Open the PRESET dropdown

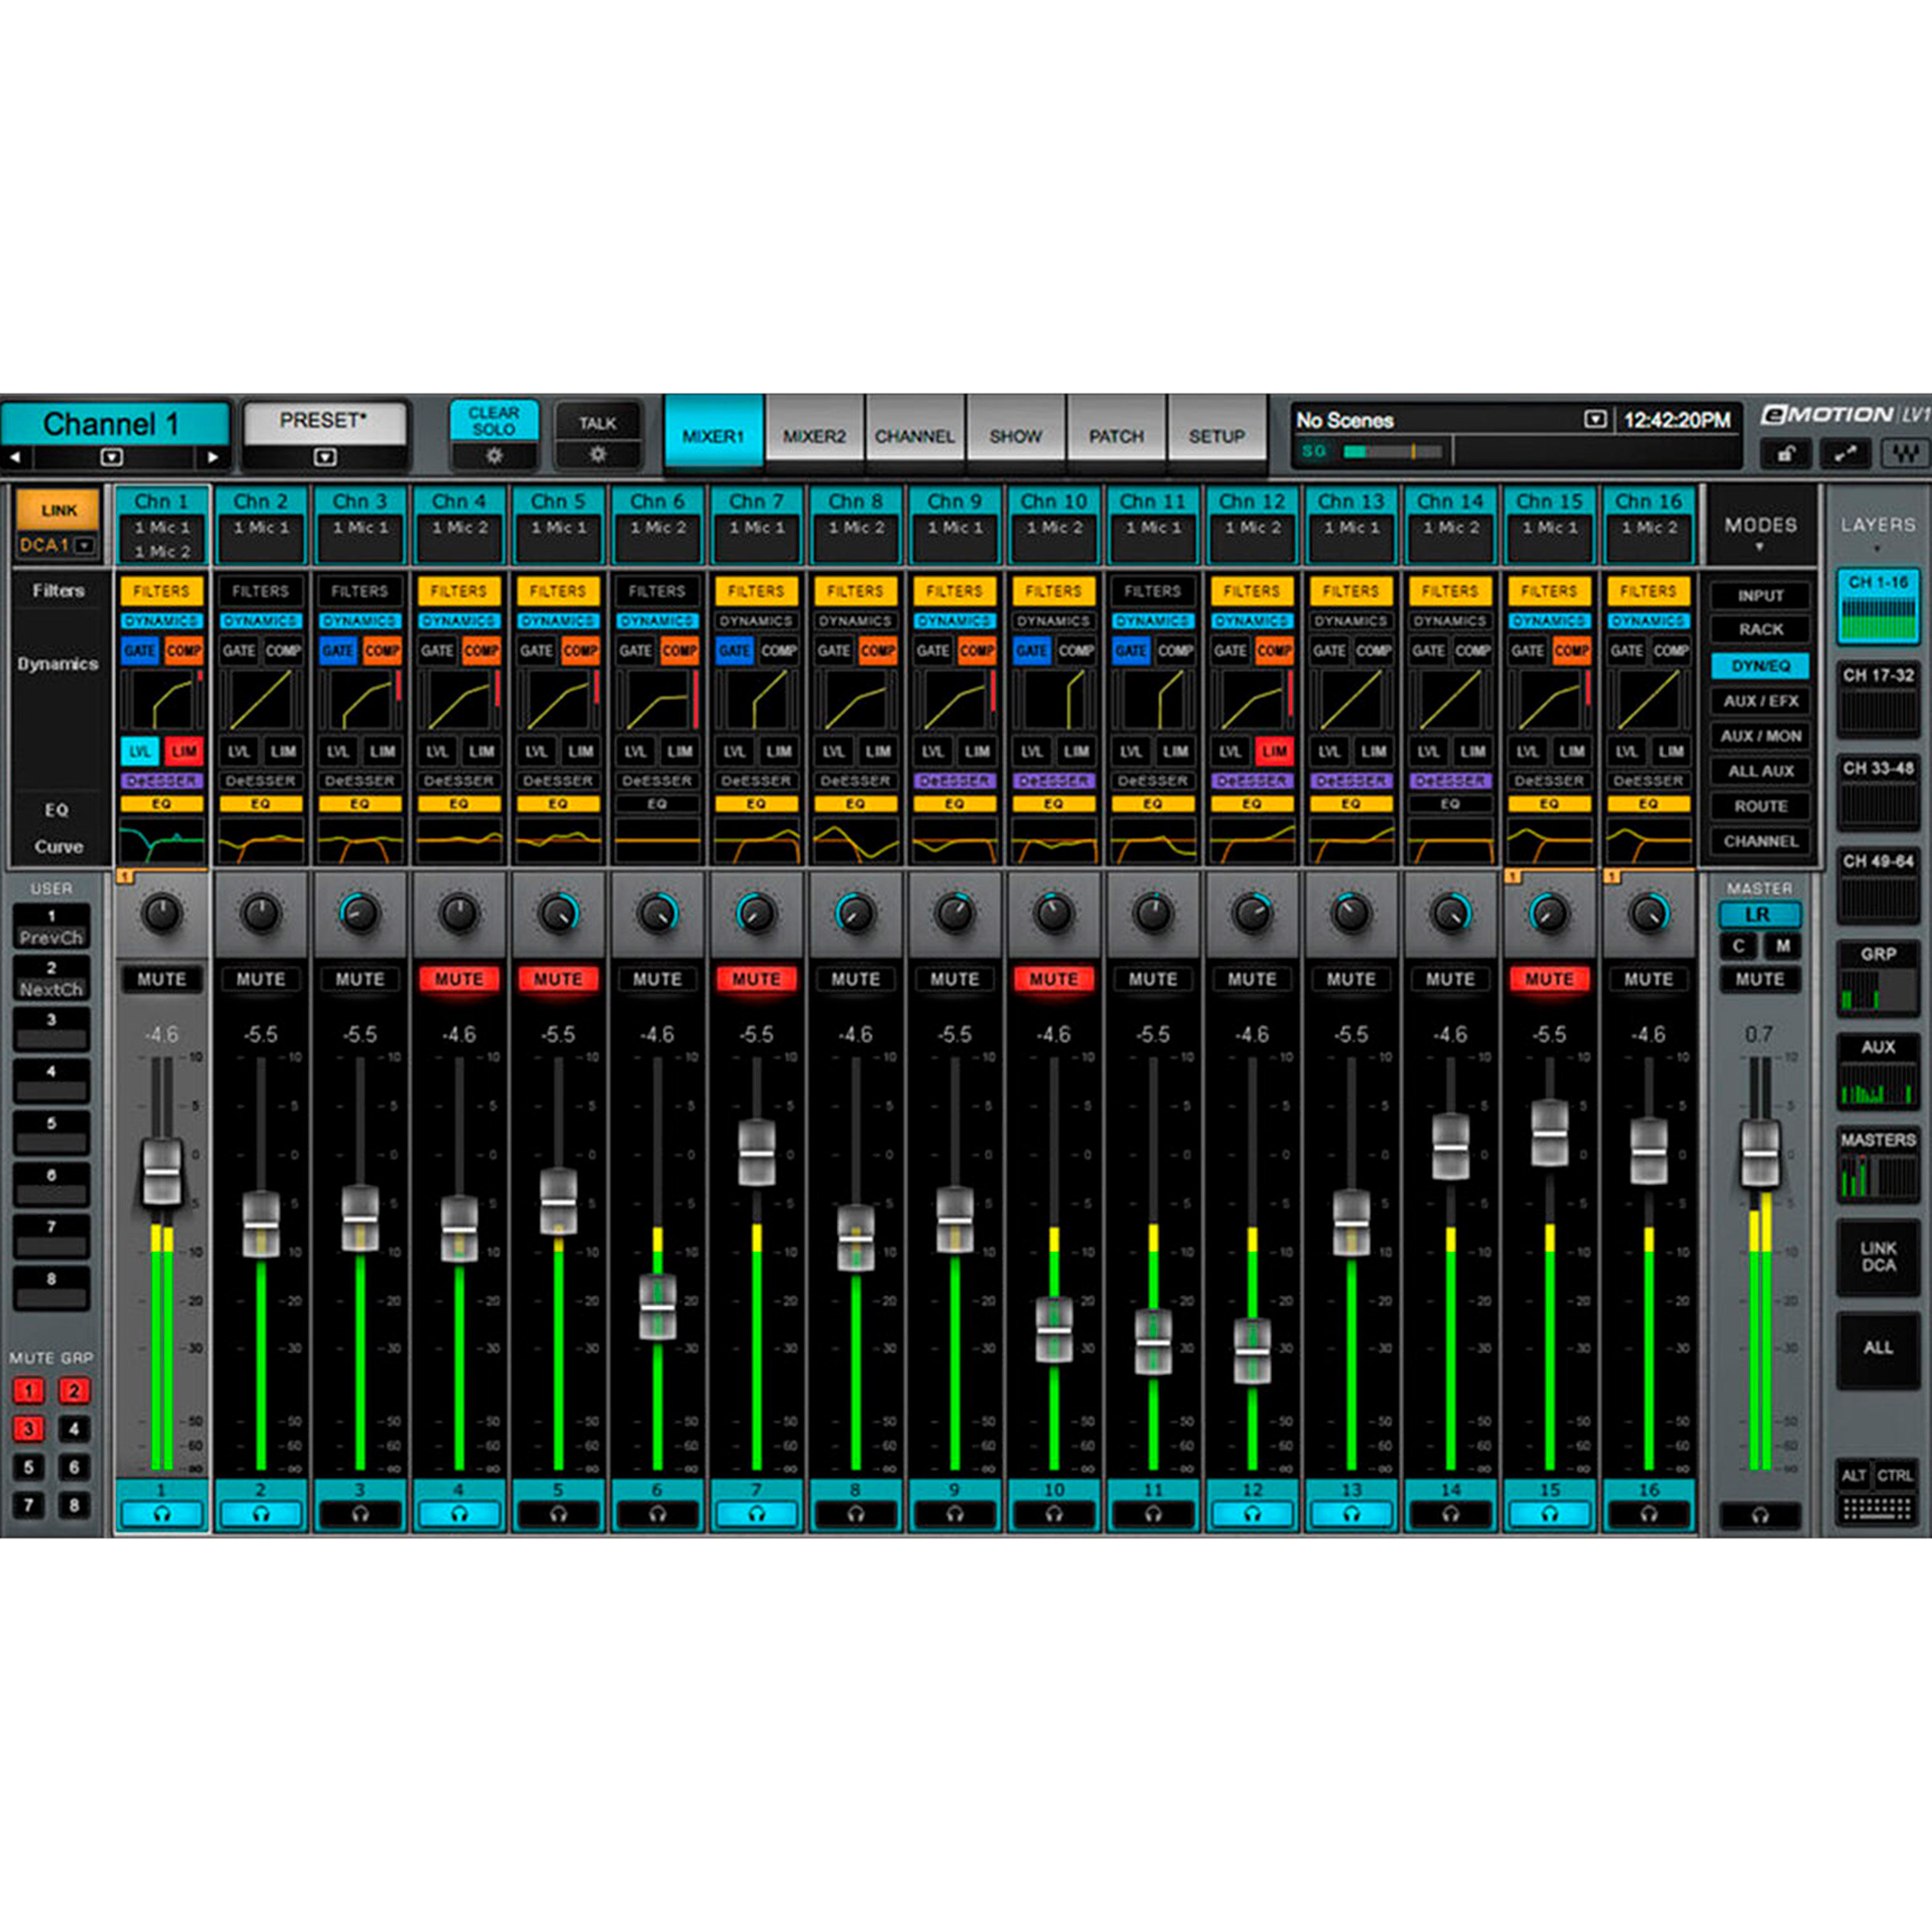point(326,457)
